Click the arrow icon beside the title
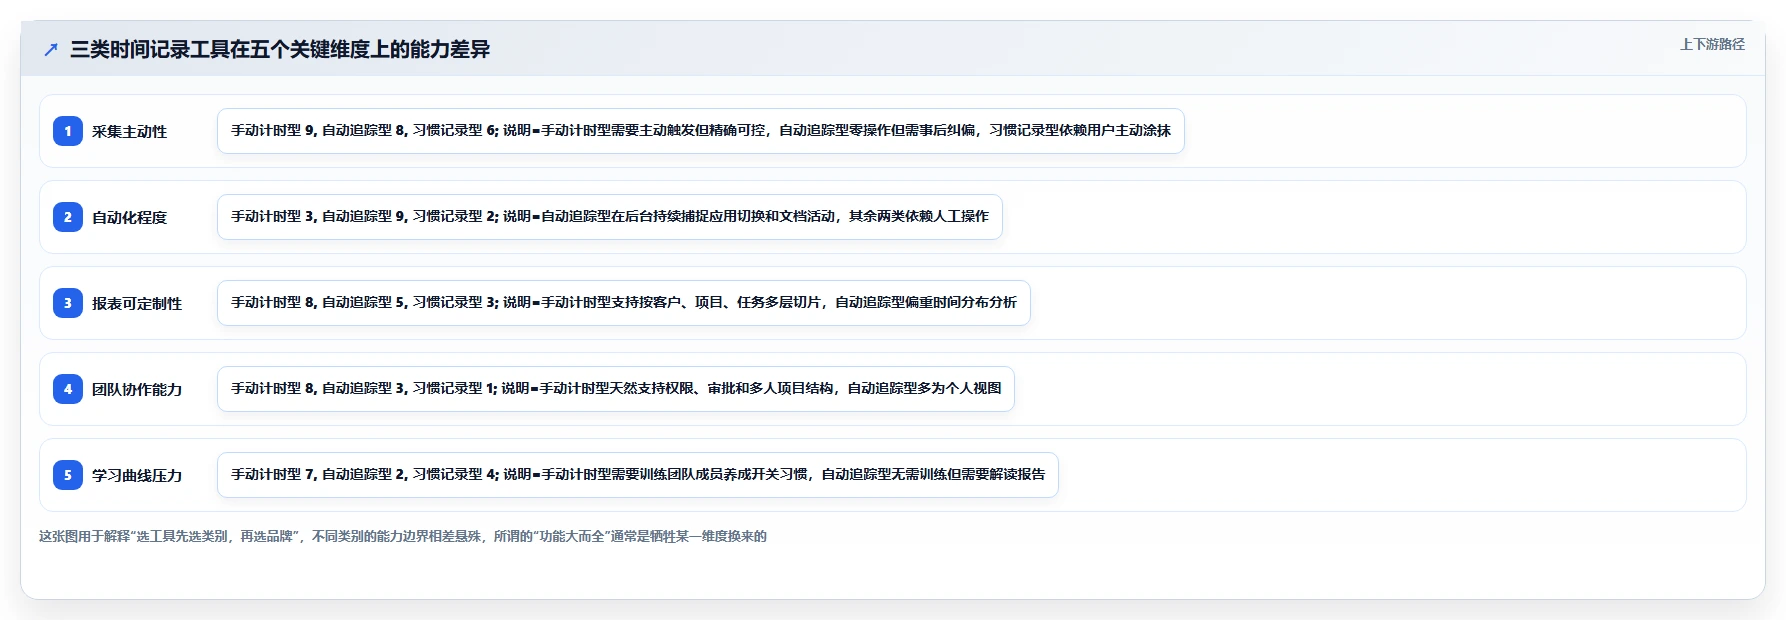The height and width of the screenshot is (620, 1786). (51, 49)
